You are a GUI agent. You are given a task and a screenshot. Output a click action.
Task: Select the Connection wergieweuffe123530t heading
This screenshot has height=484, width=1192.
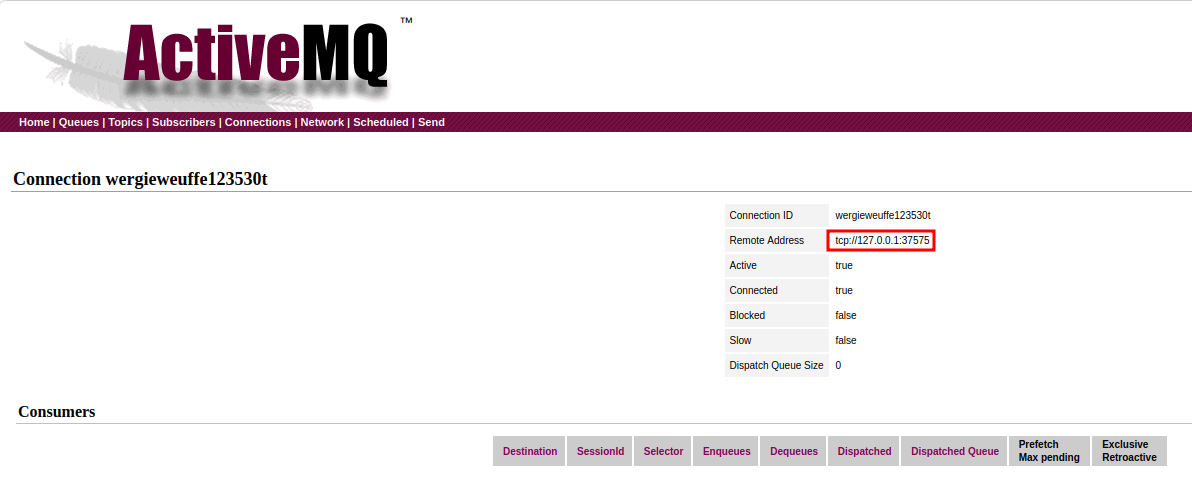coord(141,179)
